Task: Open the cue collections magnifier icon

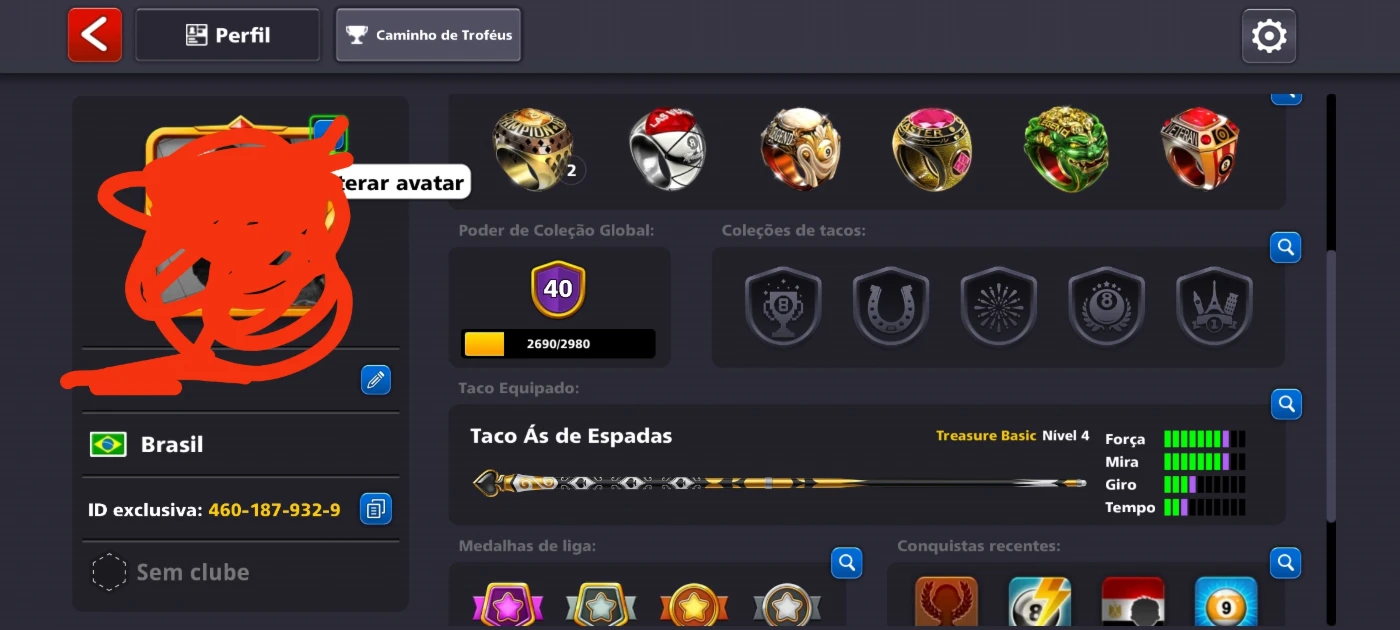Action: 1286,246
